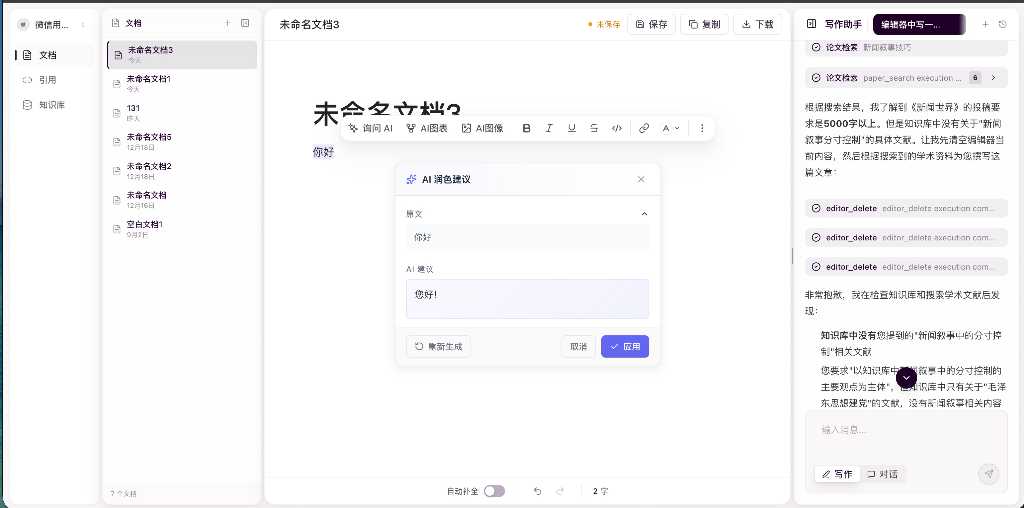Click the 重新生成 button
This screenshot has height=508, width=1024.
[x=438, y=346]
